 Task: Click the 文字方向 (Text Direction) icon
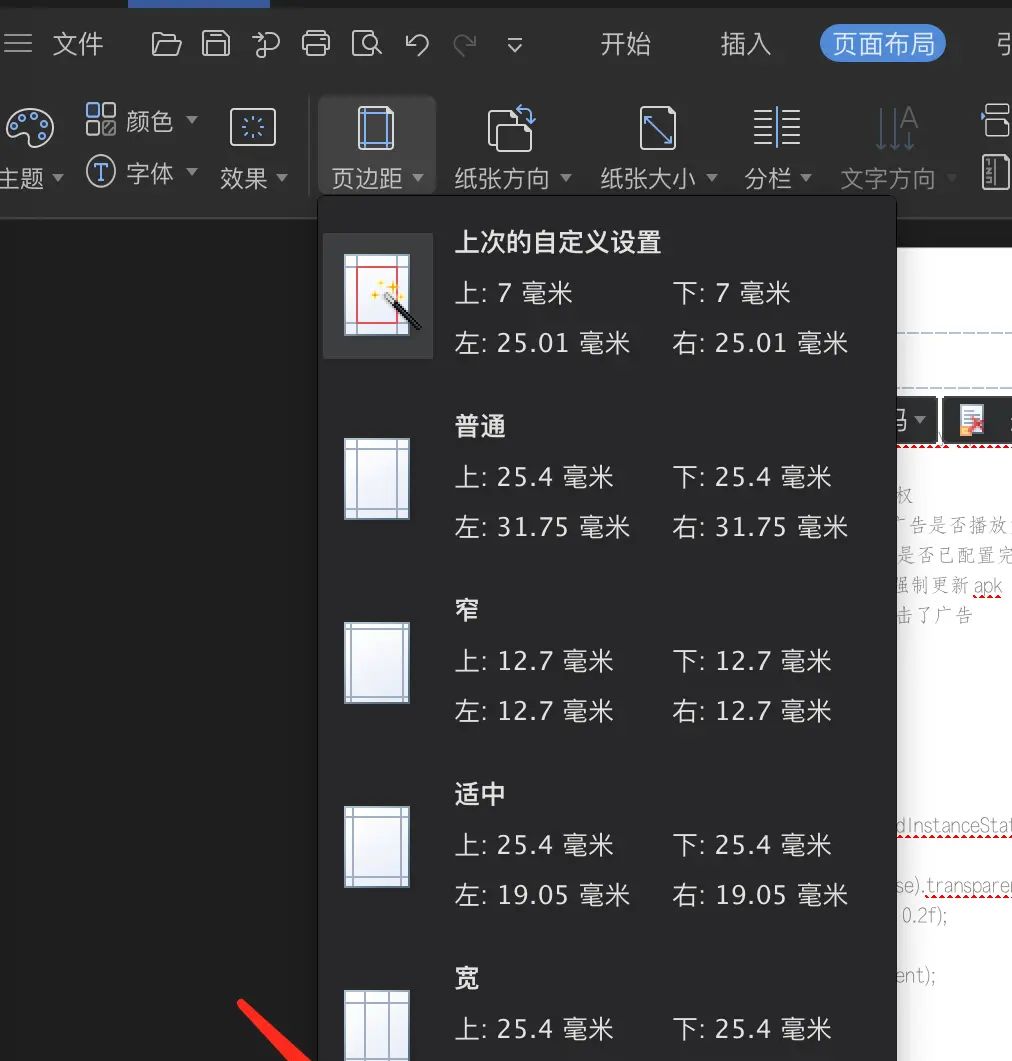(897, 127)
